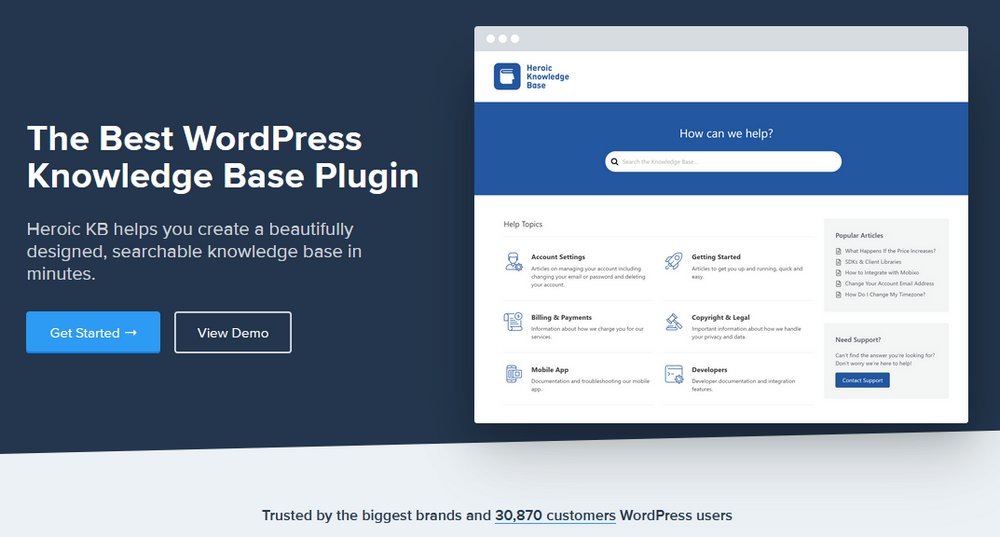This screenshot has height=537, width=1000.
Task: Click the Copyright & Legal gavel icon
Action: (x=673, y=321)
